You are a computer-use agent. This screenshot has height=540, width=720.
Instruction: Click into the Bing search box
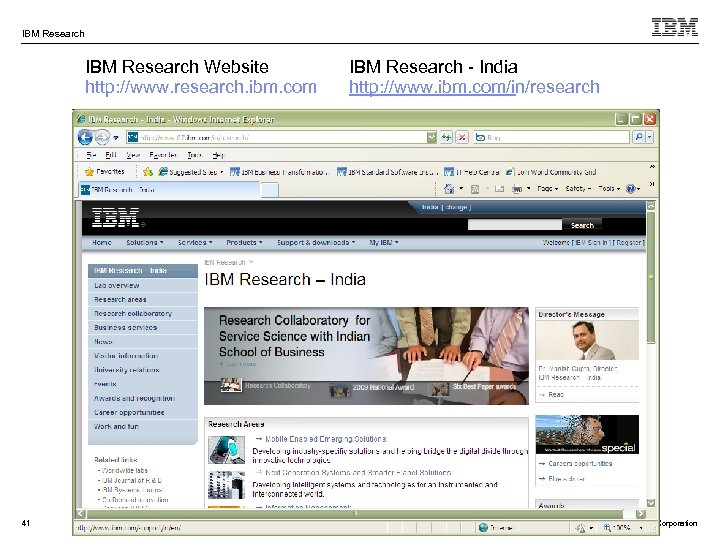pyautogui.click(x=551, y=137)
